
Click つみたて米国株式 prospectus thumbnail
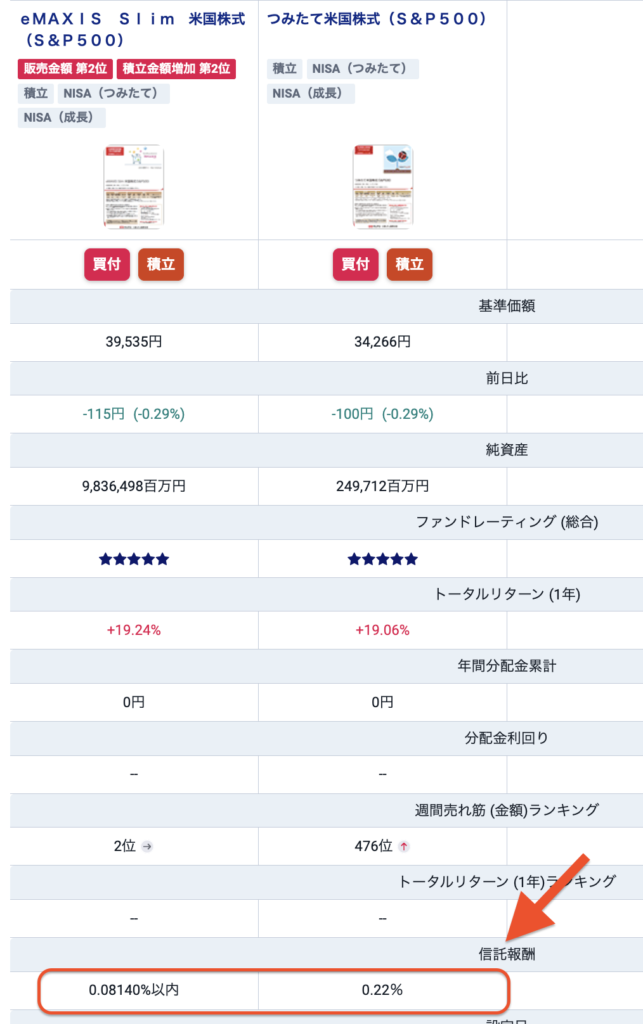[x=382, y=188]
